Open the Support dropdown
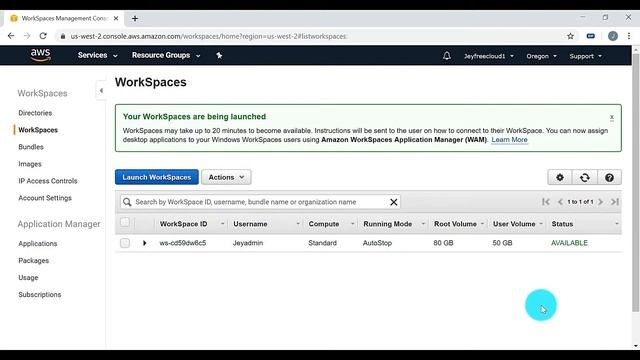Image resolution: width=640 pixels, height=360 pixels. 585,56
